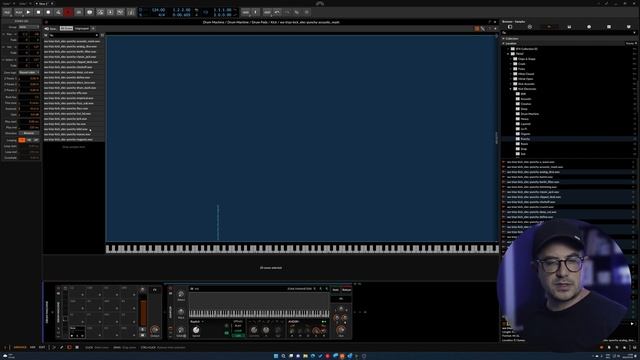Select the highlighted tab left of Keygroups
This screenshot has width=640, height=360.
pyautogui.click(x=66, y=29)
